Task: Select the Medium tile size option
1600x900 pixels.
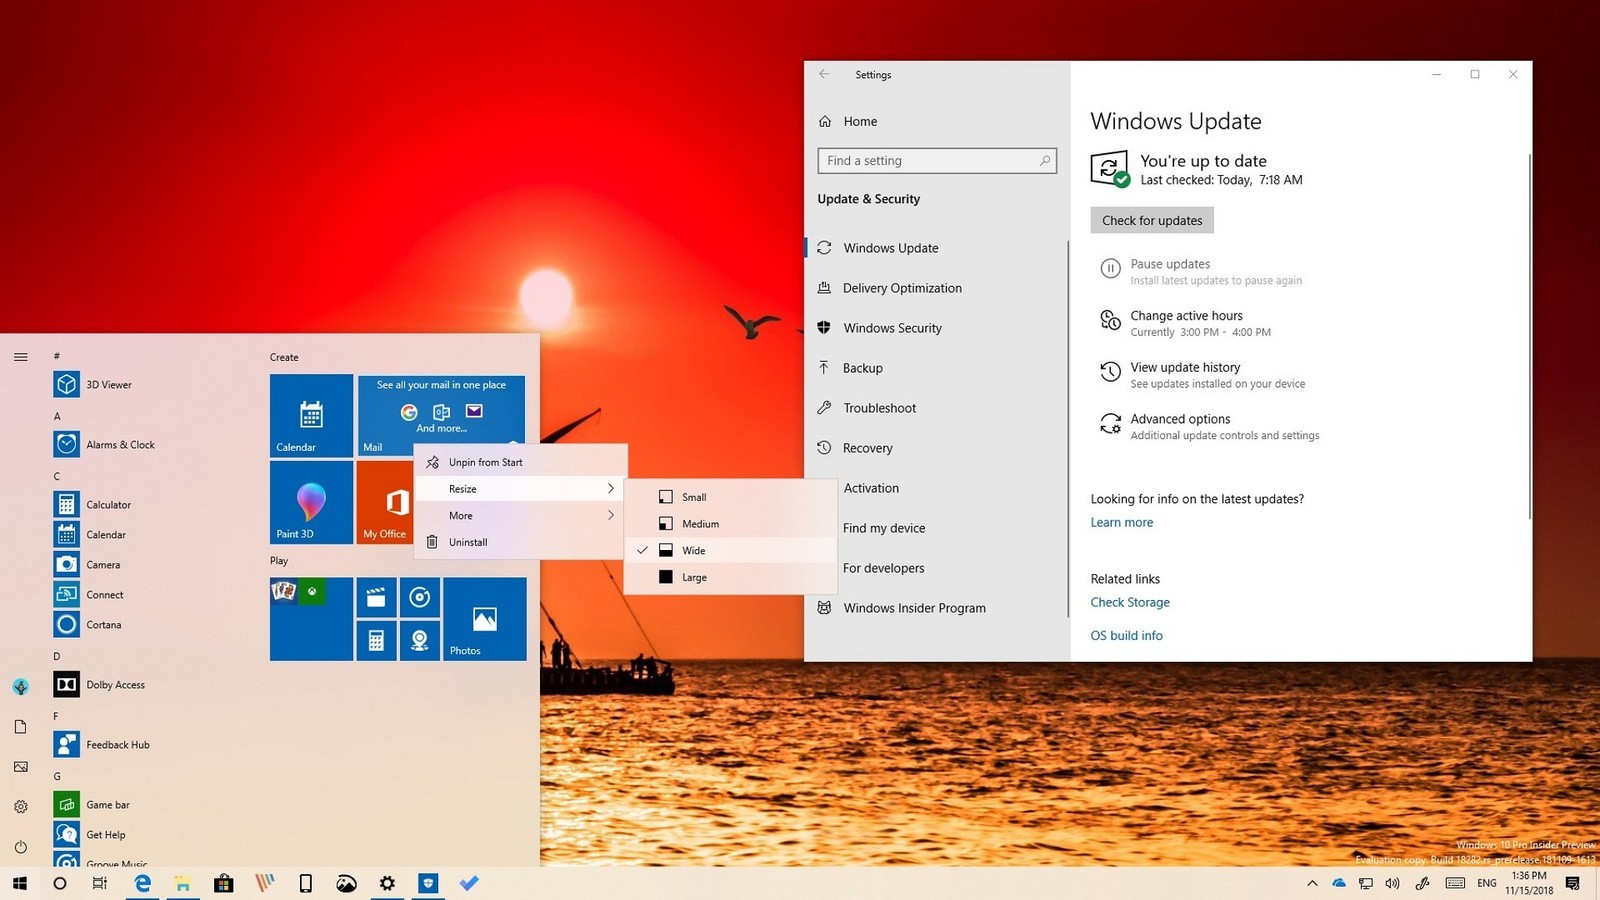Action: click(x=700, y=524)
